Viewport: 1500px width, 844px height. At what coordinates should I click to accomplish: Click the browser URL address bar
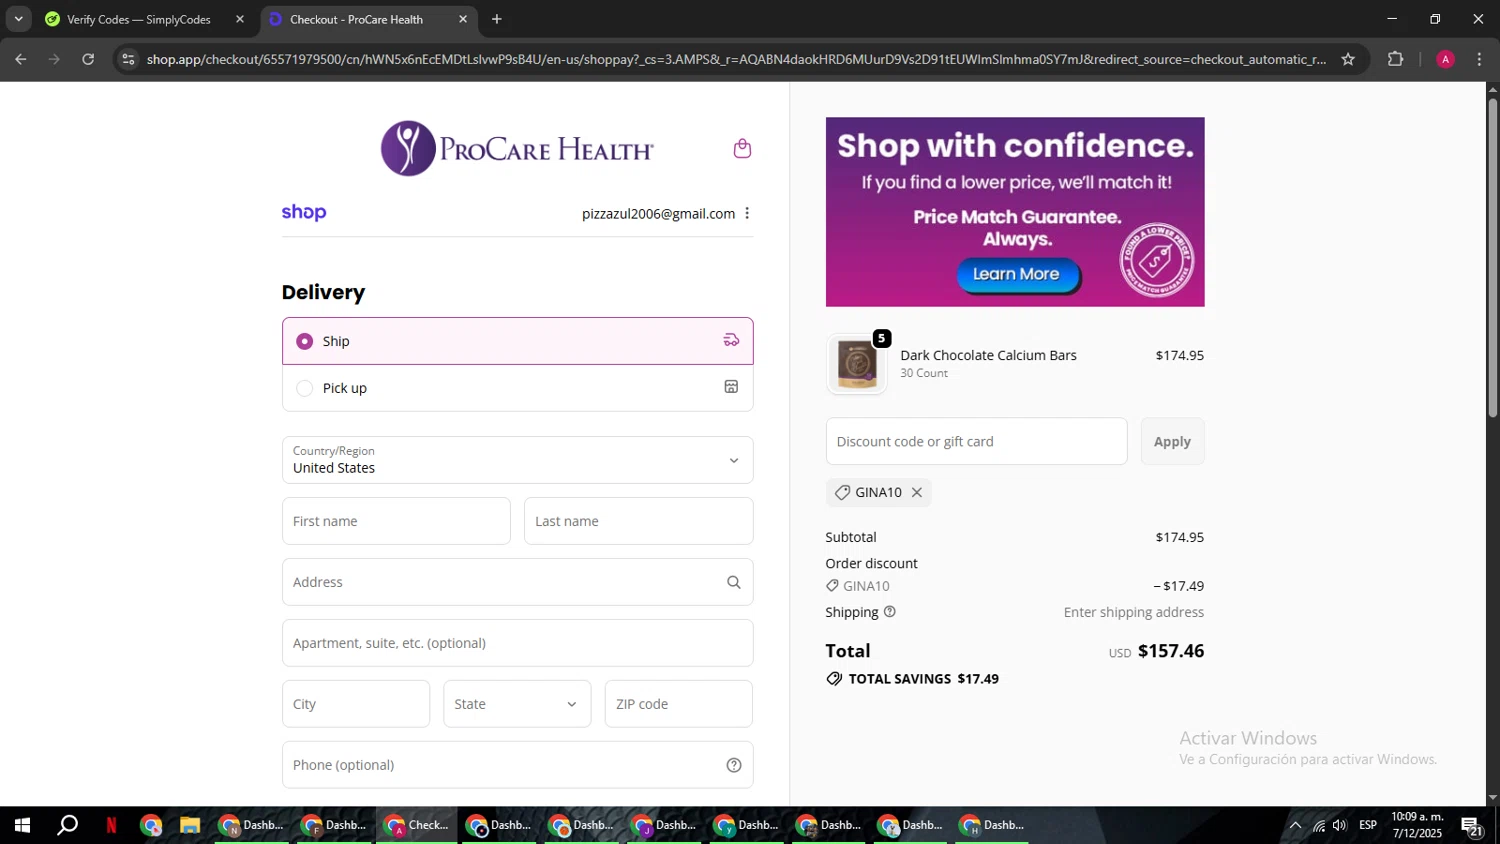coord(736,59)
